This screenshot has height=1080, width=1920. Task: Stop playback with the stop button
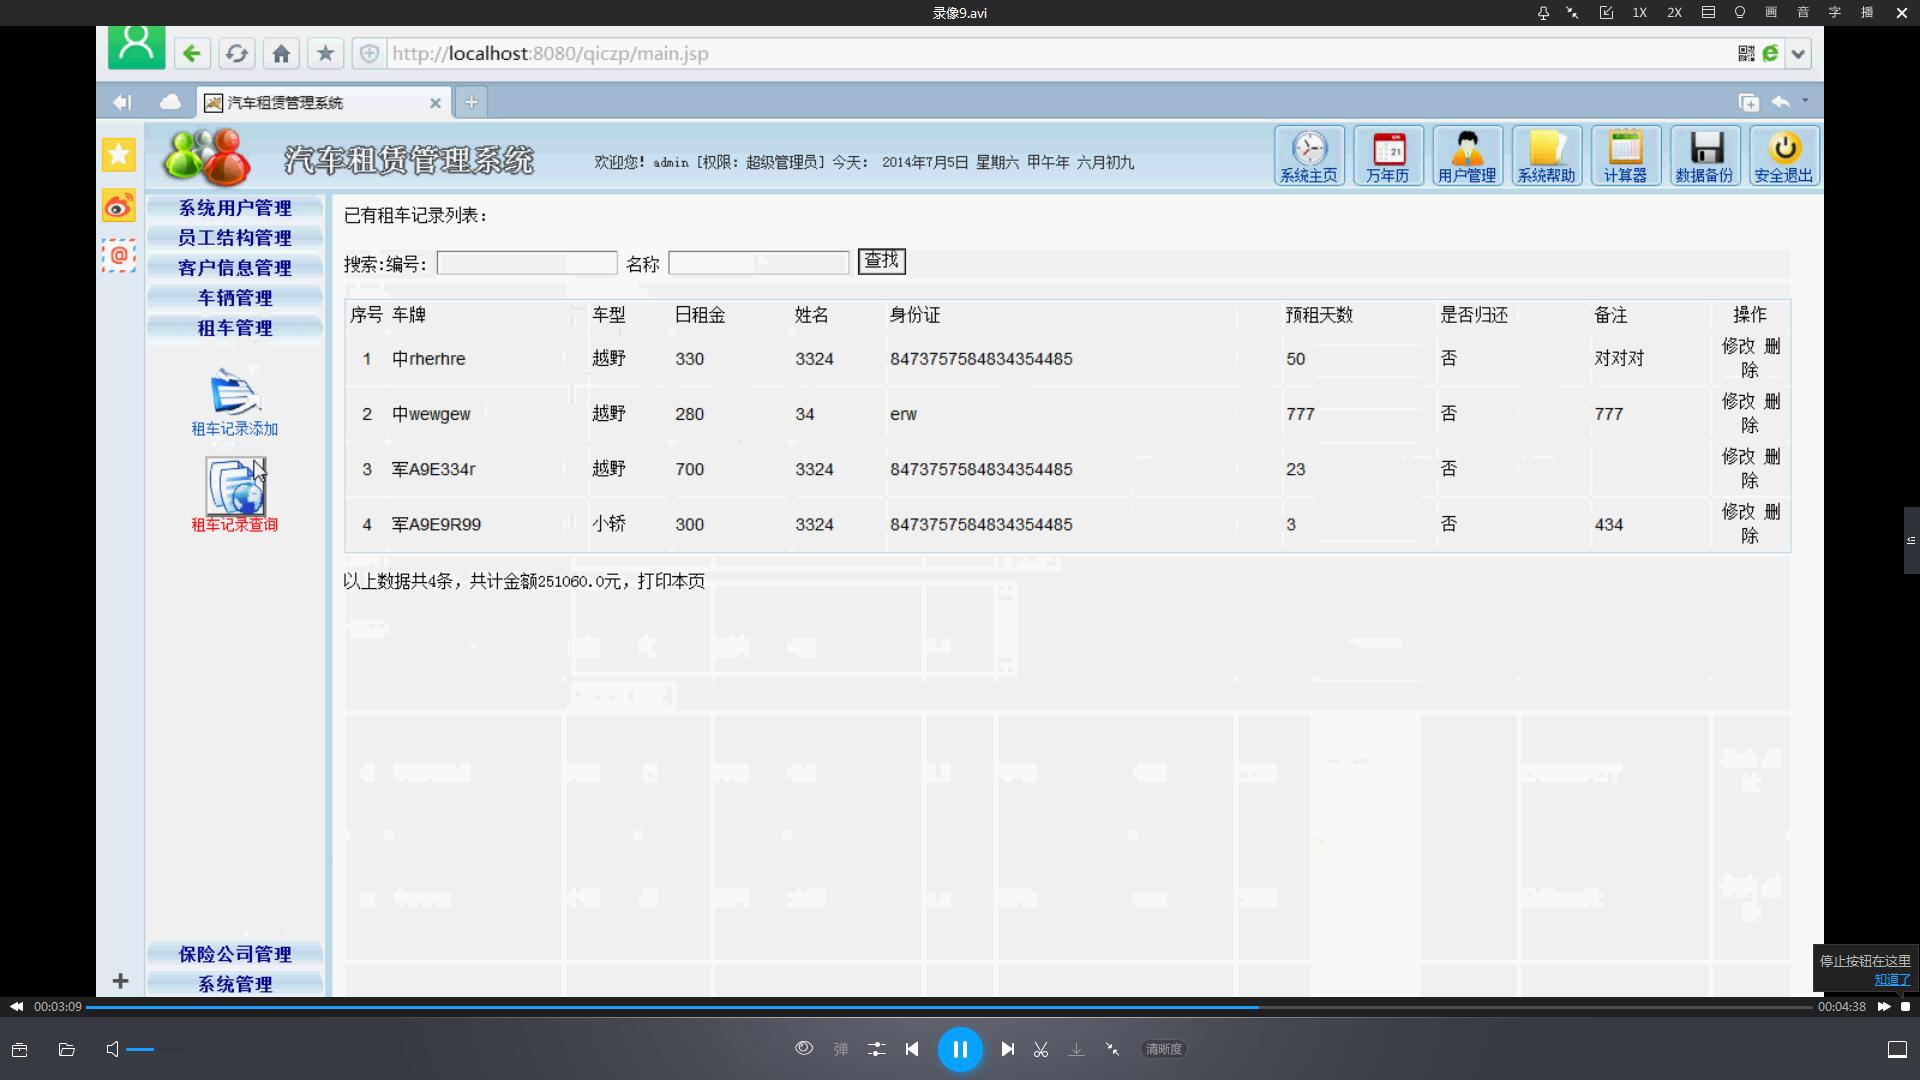point(1906,1007)
